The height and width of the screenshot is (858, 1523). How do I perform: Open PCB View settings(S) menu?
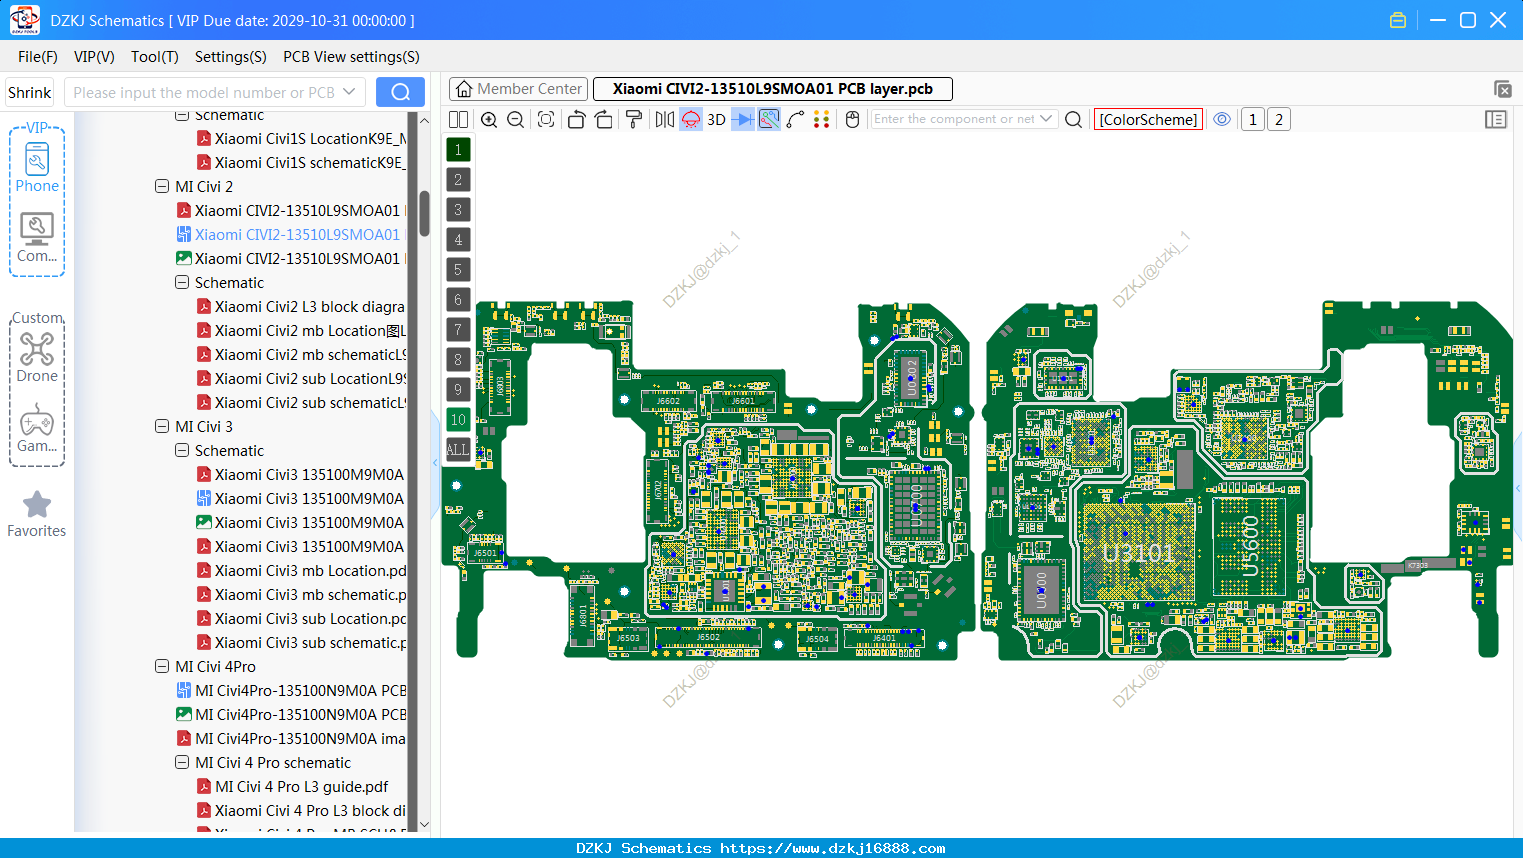click(352, 57)
